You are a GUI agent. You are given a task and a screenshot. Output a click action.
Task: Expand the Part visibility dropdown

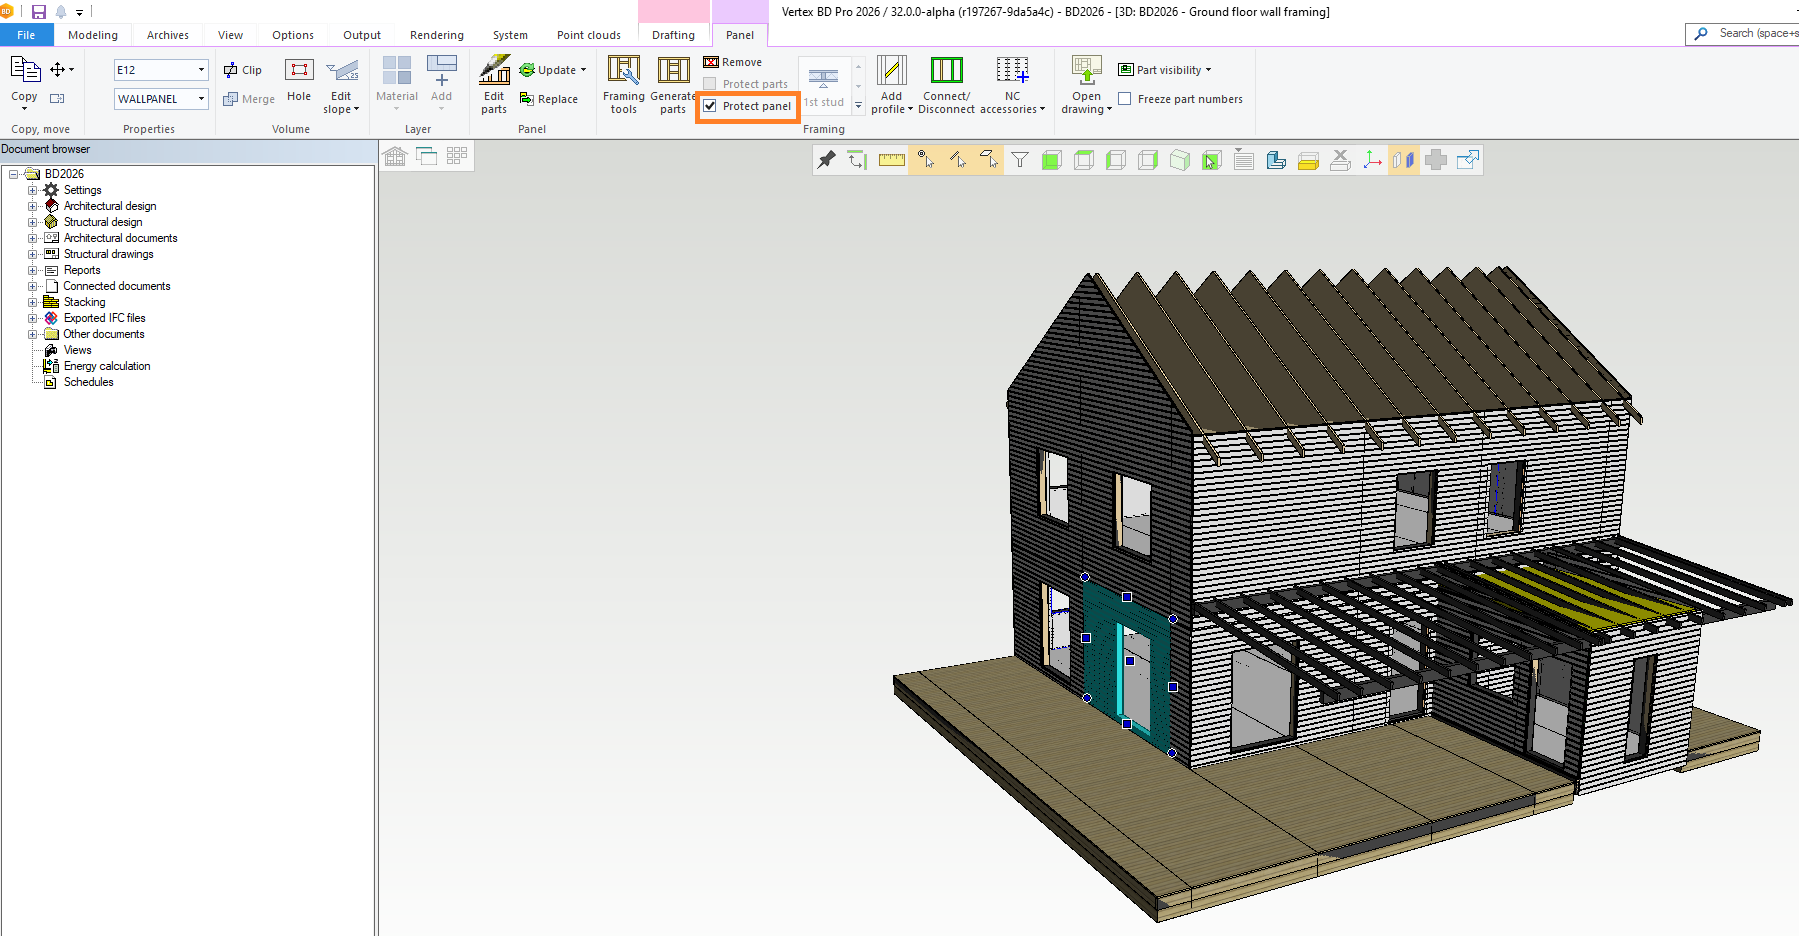coord(1165,70)
